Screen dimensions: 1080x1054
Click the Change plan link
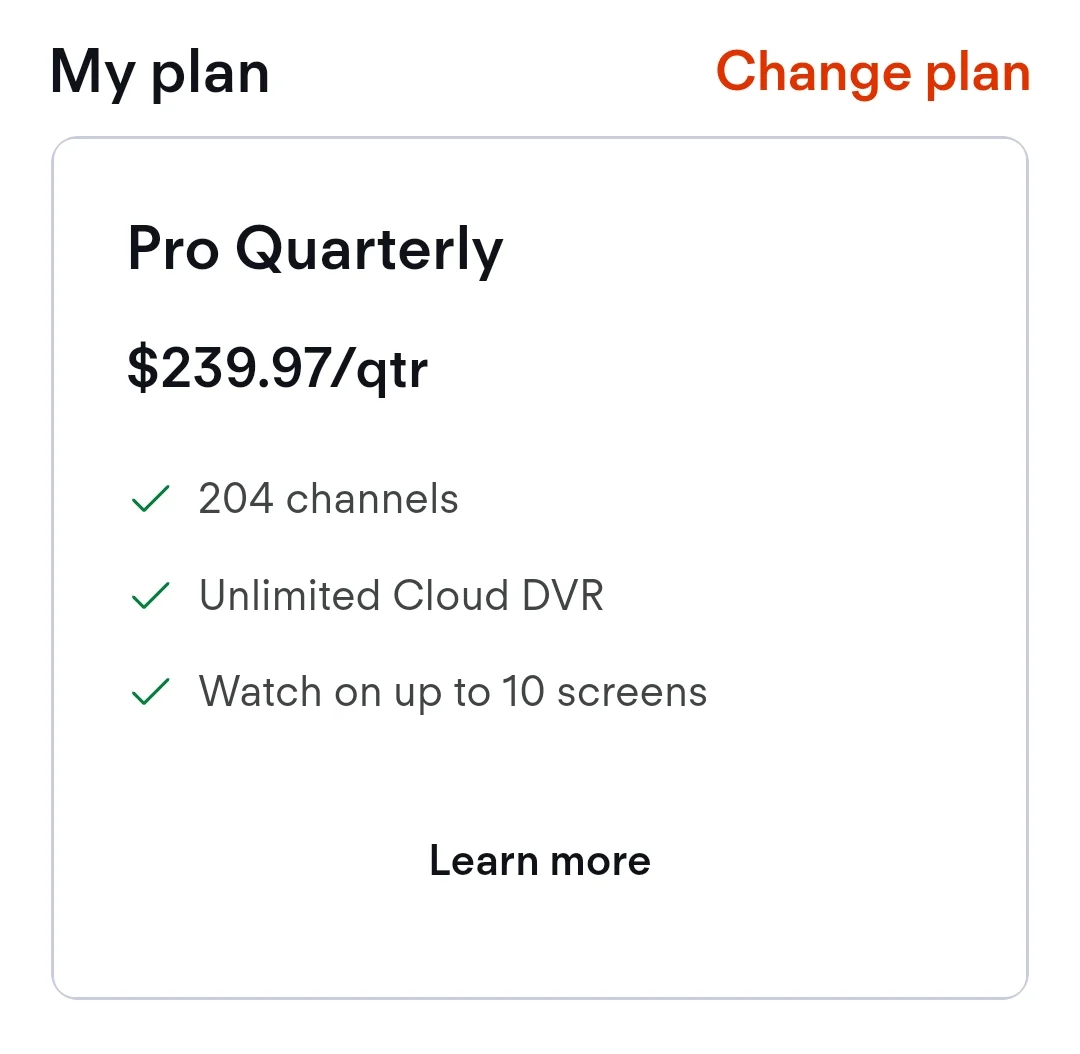pyautogui.click(x=873, y=74)
